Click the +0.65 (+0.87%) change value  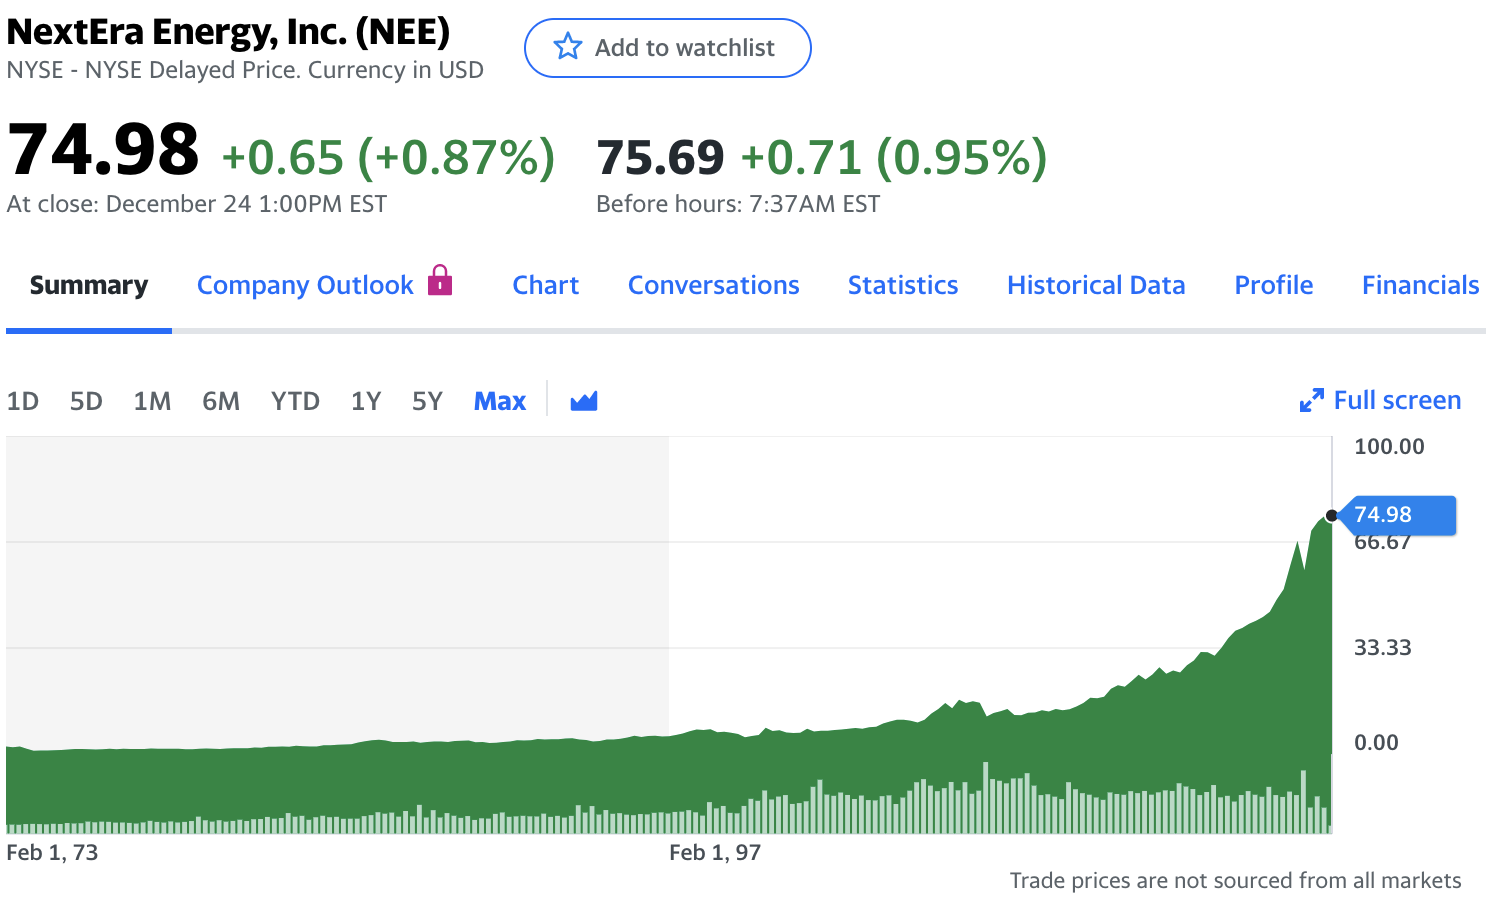pyautogui.click(x=388, y=158)
